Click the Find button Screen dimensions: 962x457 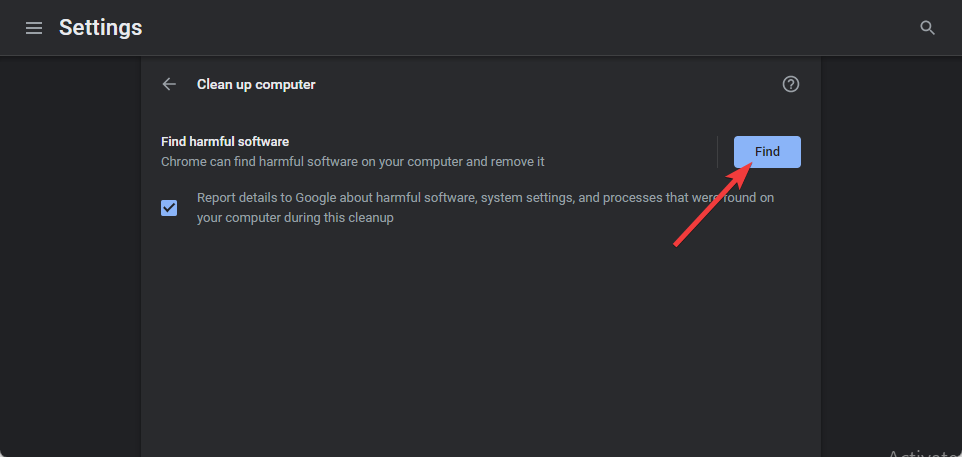point(767,152)
